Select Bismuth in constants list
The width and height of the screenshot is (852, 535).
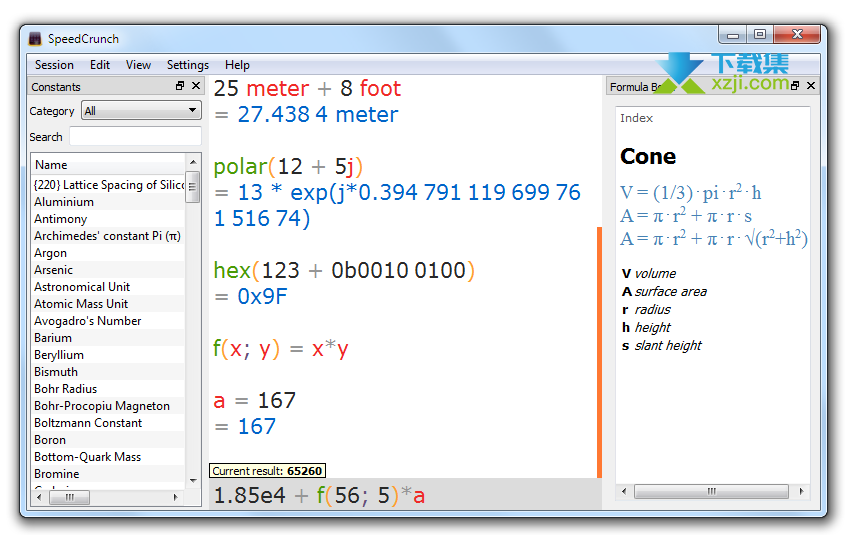[x=108, y=372]
